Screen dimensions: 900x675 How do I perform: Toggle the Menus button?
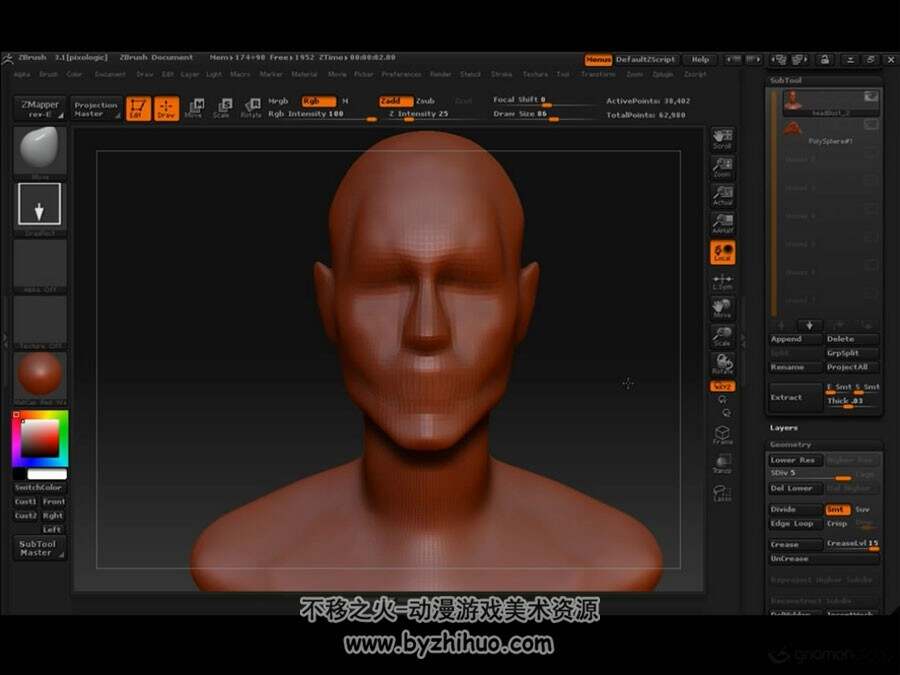(598, 60)
